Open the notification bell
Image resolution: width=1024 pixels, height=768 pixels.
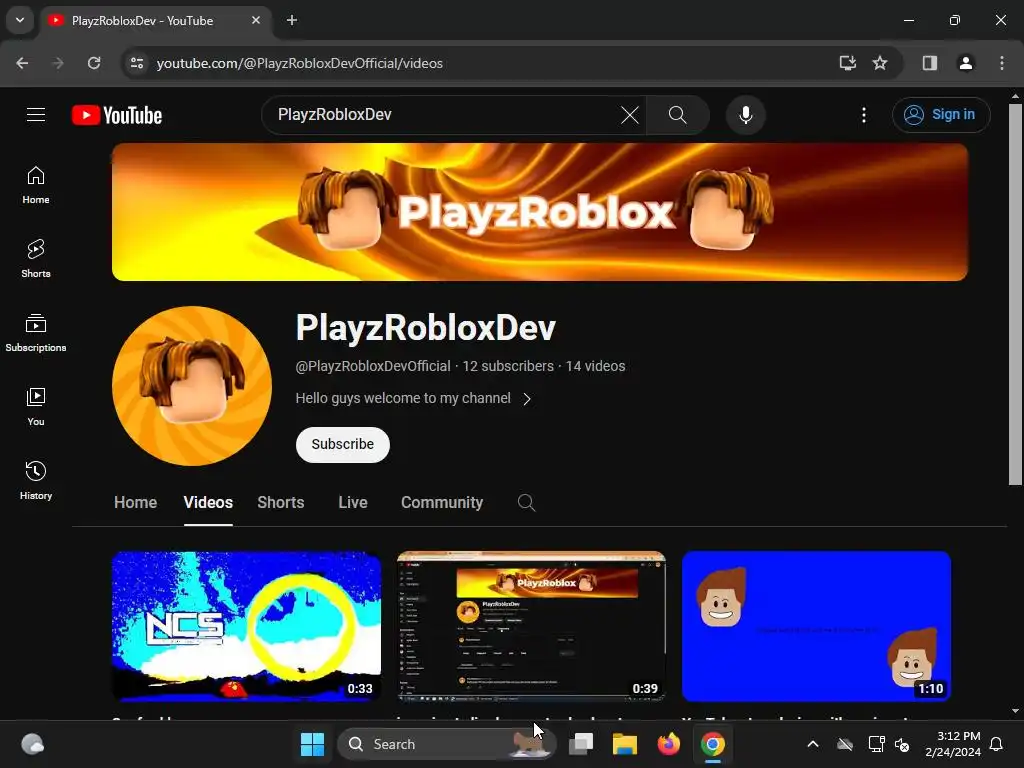coord(997,744)
